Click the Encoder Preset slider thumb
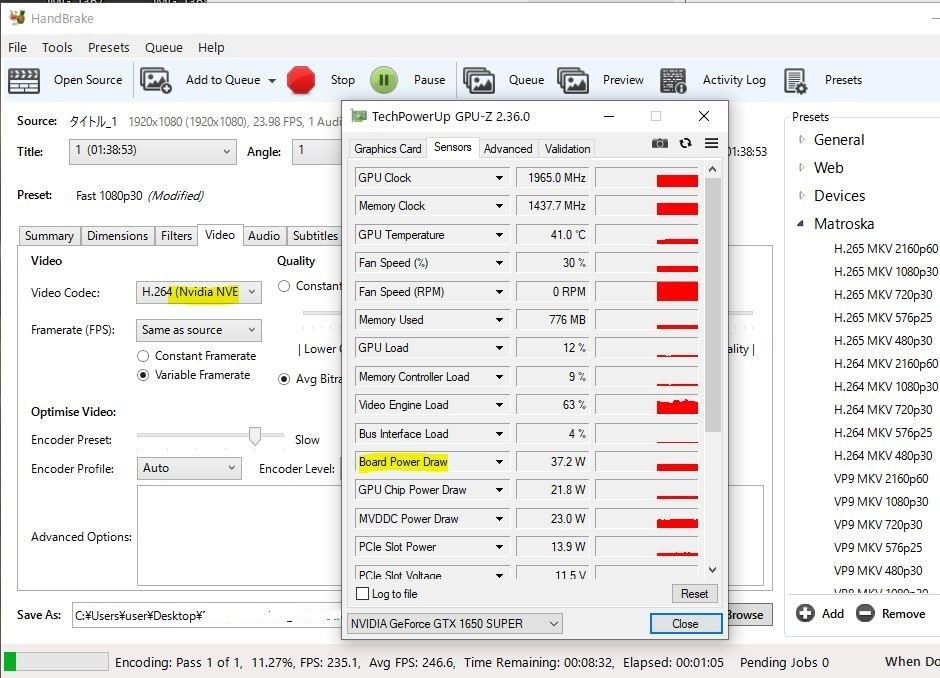940x678 pixels. [x=255, y=436]
